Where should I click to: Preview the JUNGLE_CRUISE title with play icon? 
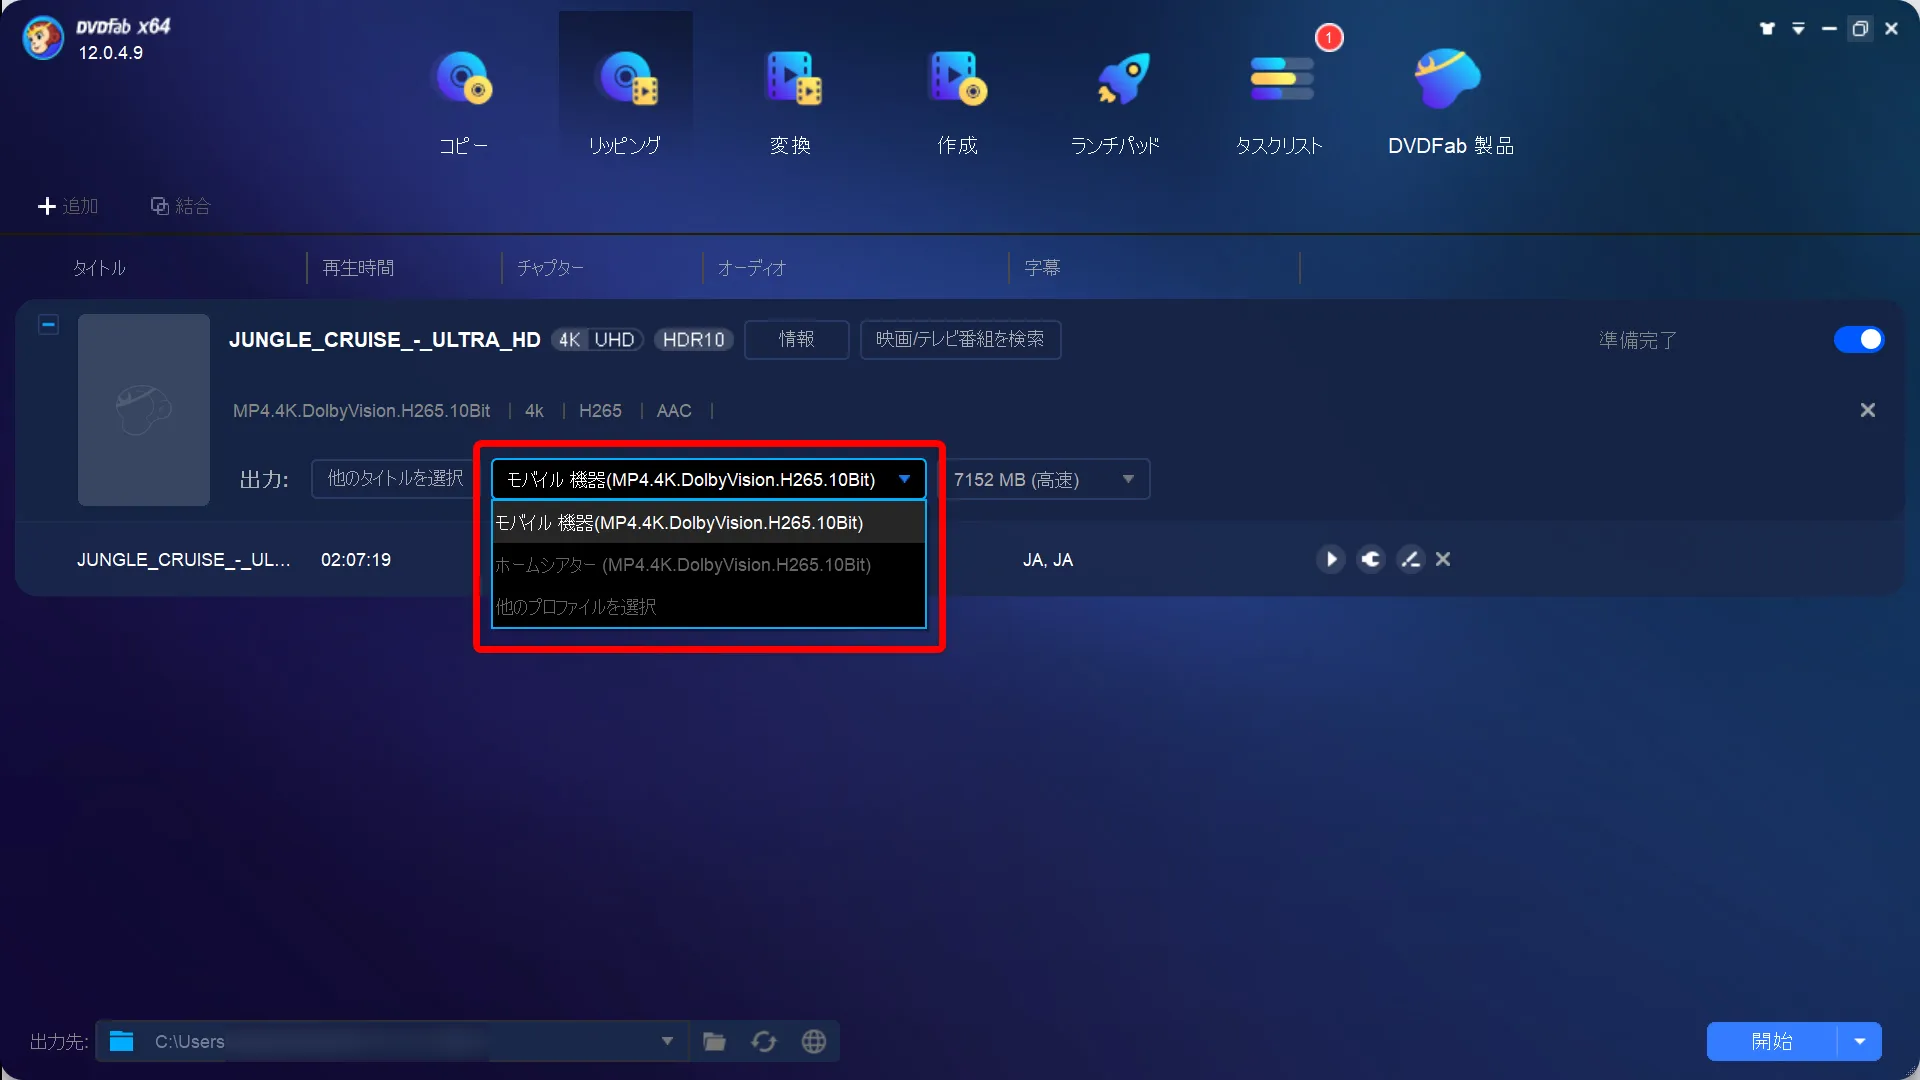click(1330, 559)
